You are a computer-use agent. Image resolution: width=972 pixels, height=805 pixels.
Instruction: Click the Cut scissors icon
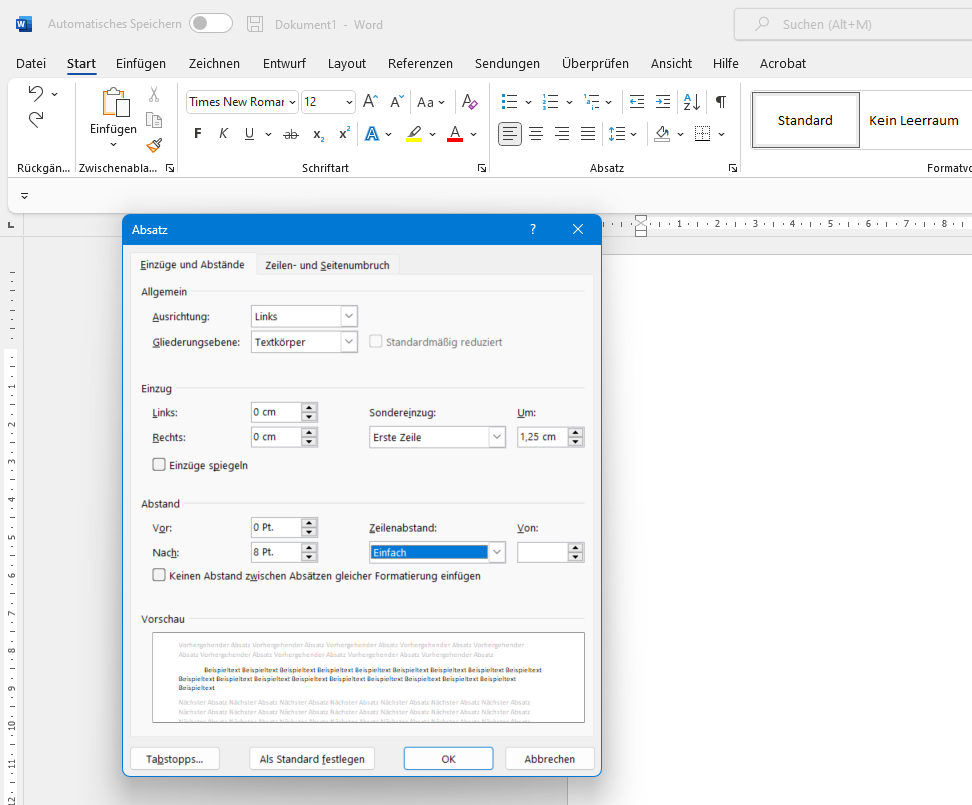(x=154, y=94)
